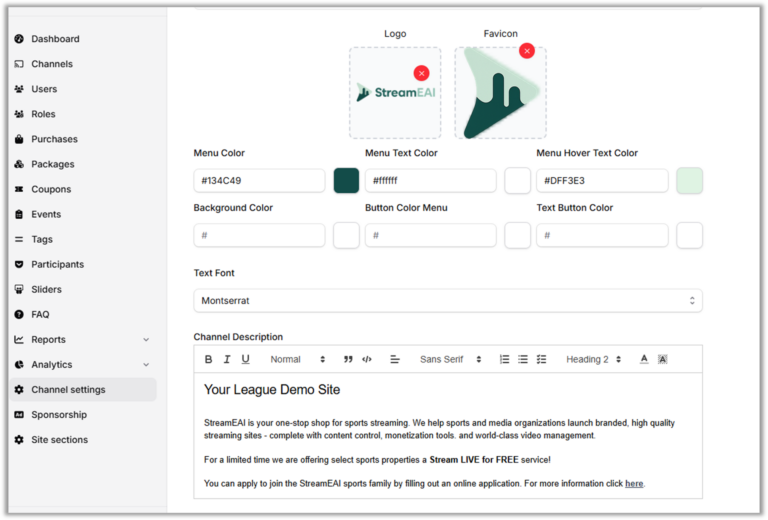Open the Sans Serif font dropdown

pyautogui.click(x=450, y=359)
